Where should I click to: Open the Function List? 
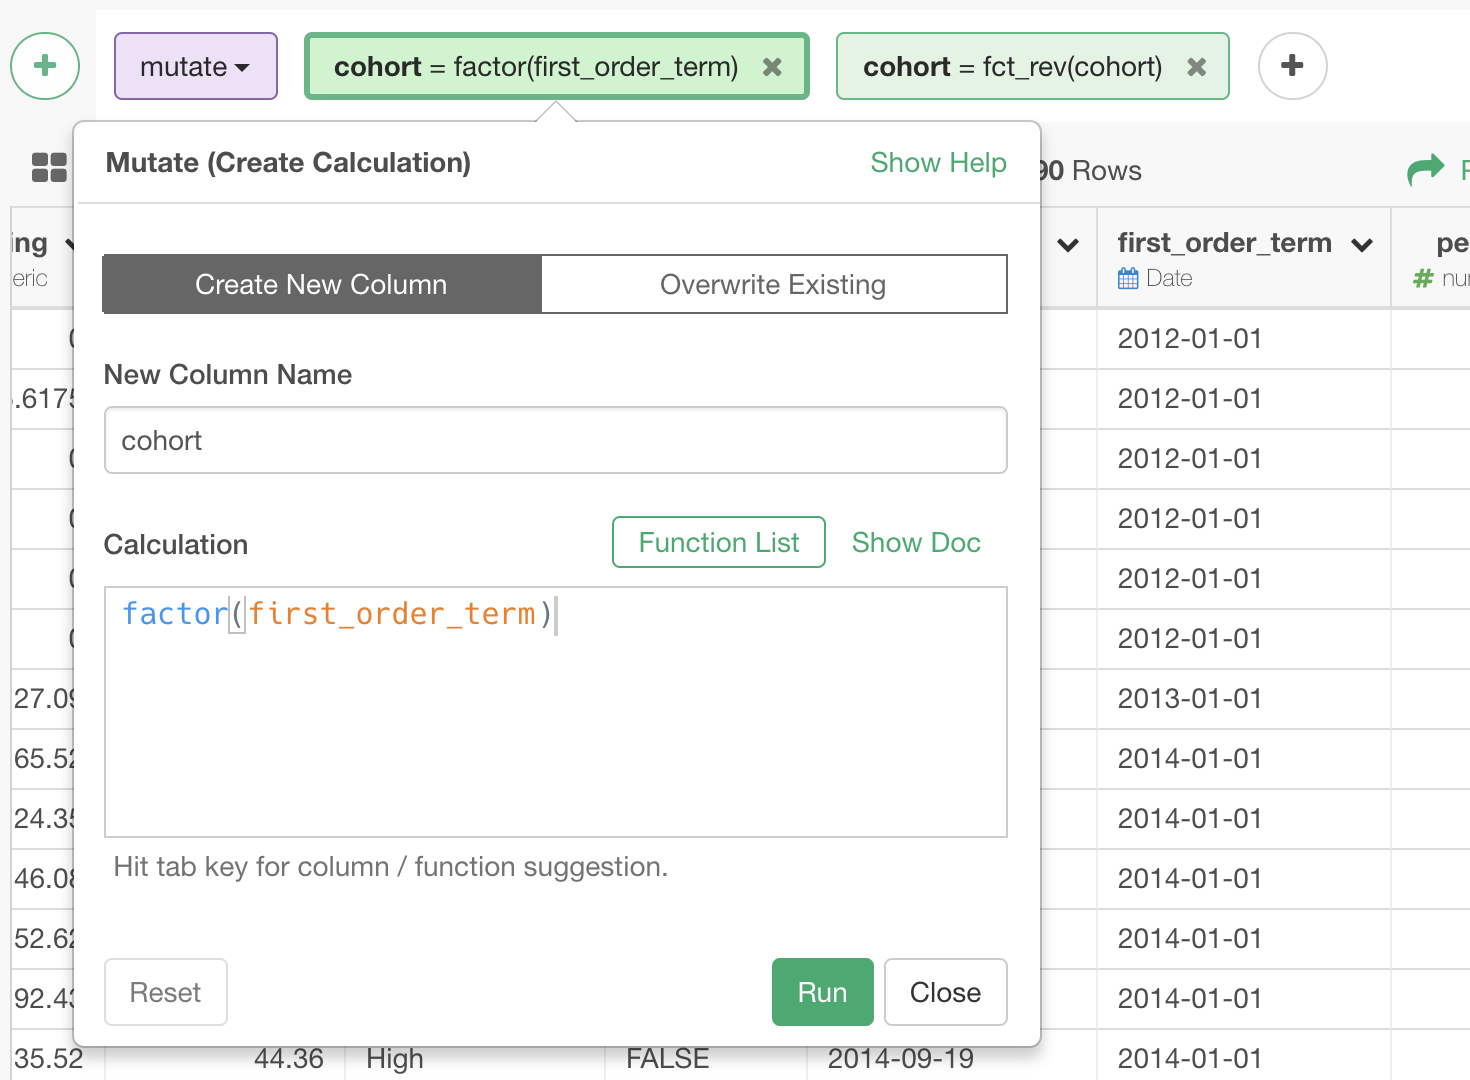(718, 543)
